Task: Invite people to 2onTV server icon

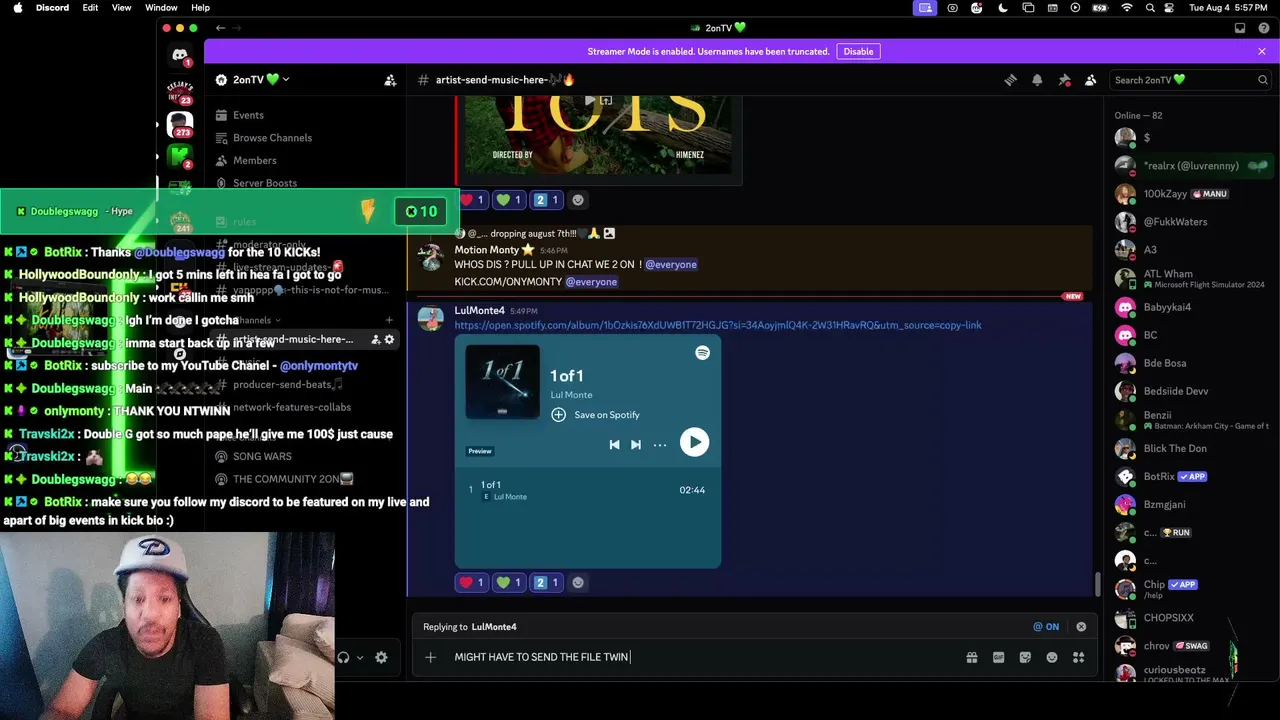Action: coord(390,80)
